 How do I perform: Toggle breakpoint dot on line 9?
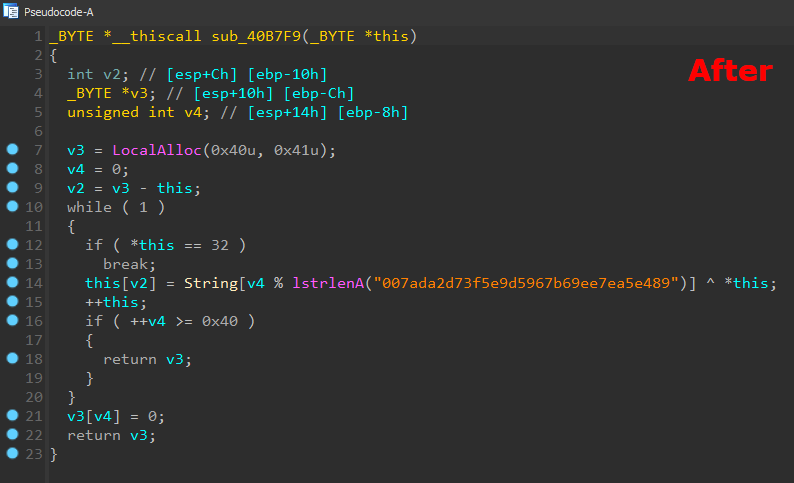13,187
